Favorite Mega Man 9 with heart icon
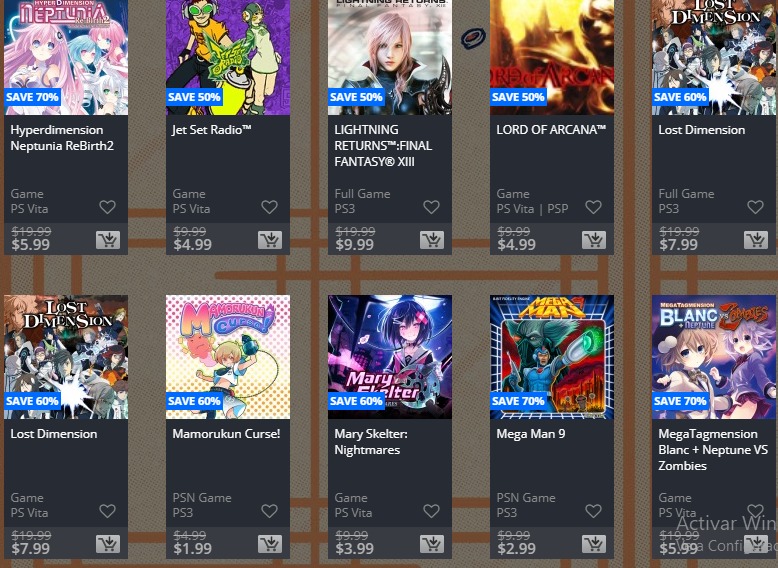This screenshot has height=568, width=778. 593,511
